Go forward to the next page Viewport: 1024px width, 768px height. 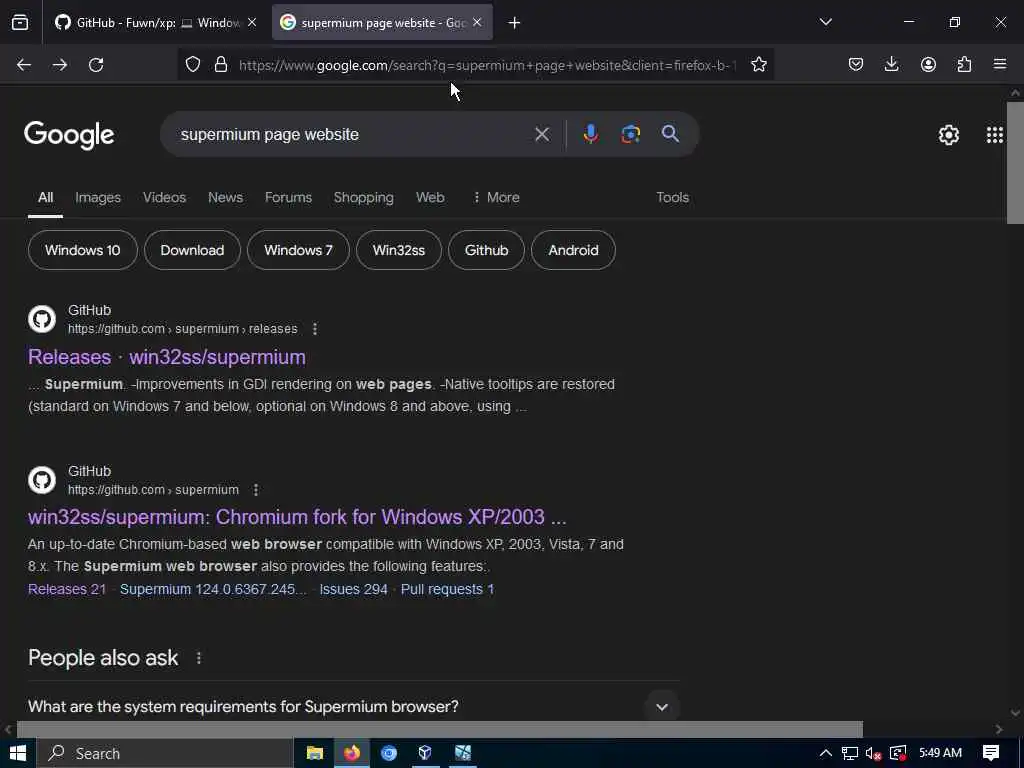(60, 65)
